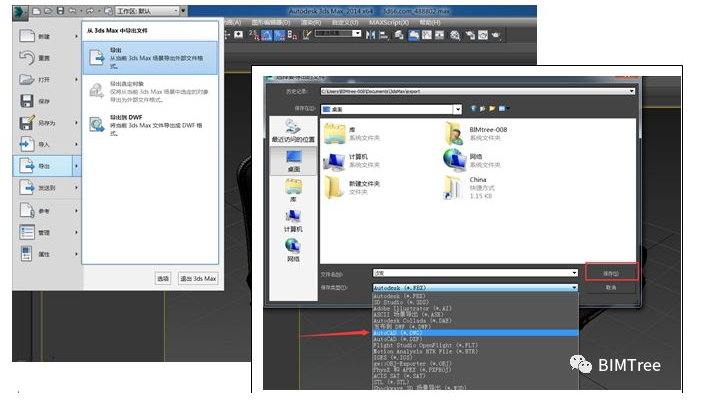Screen dimensions: 702x401
Task: Click the Schematic View toolbar icon
Action: pyautogui.click(x=440, y=34)
